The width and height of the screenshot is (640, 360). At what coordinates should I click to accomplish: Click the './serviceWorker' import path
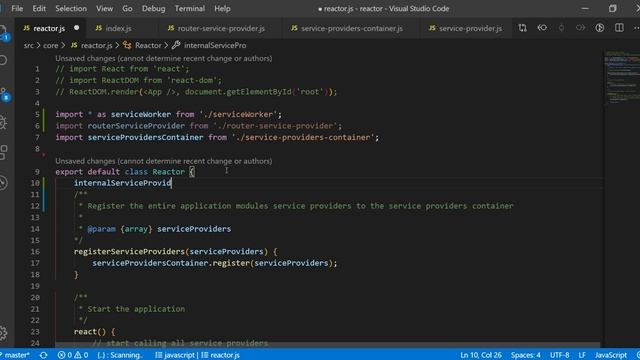[x=238, y=114]
